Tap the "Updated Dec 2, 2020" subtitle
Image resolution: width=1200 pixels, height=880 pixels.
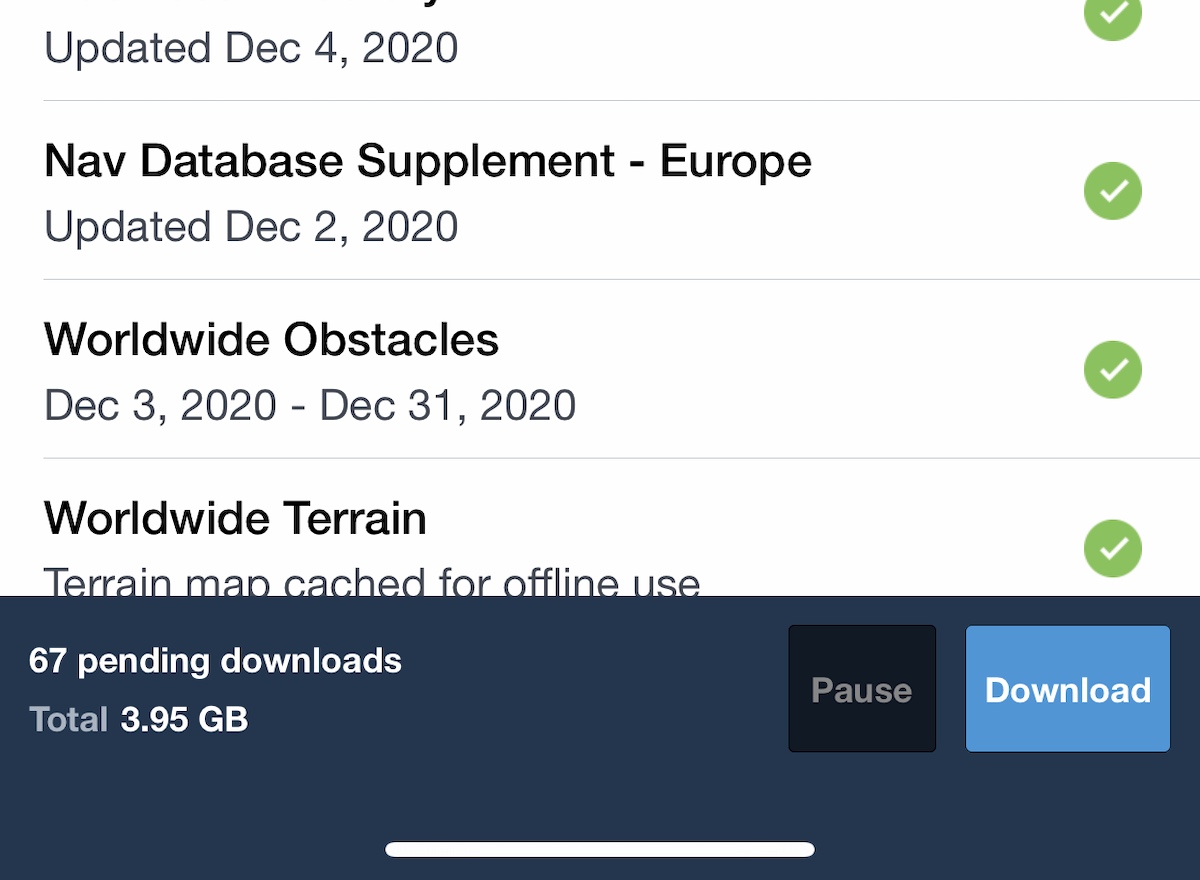[251, 227]
